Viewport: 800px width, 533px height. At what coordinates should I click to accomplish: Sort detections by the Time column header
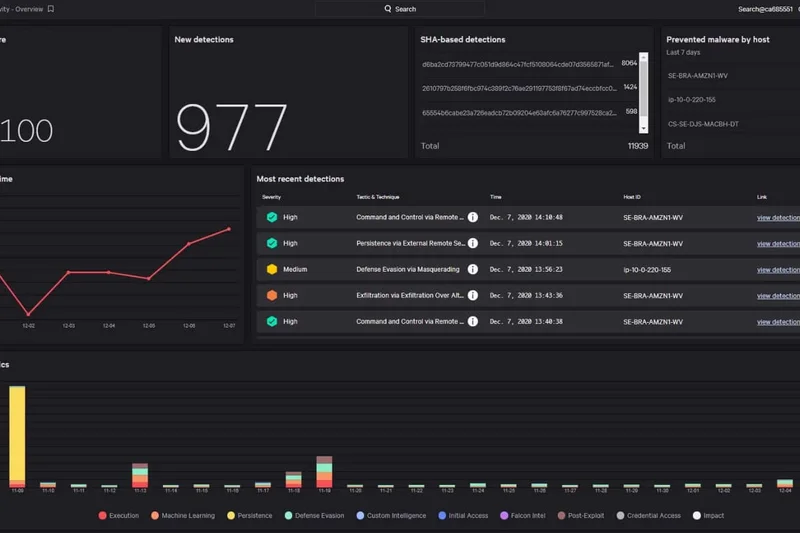[496, 197]
